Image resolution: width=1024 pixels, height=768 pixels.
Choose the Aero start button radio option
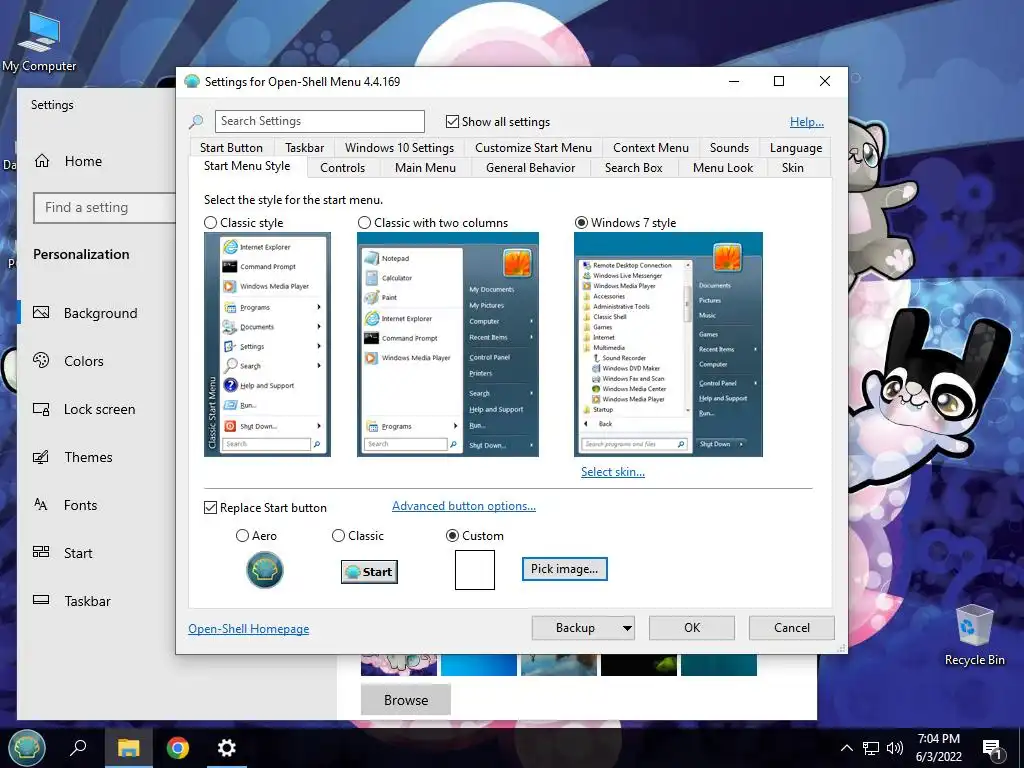[x=242, y=536]
